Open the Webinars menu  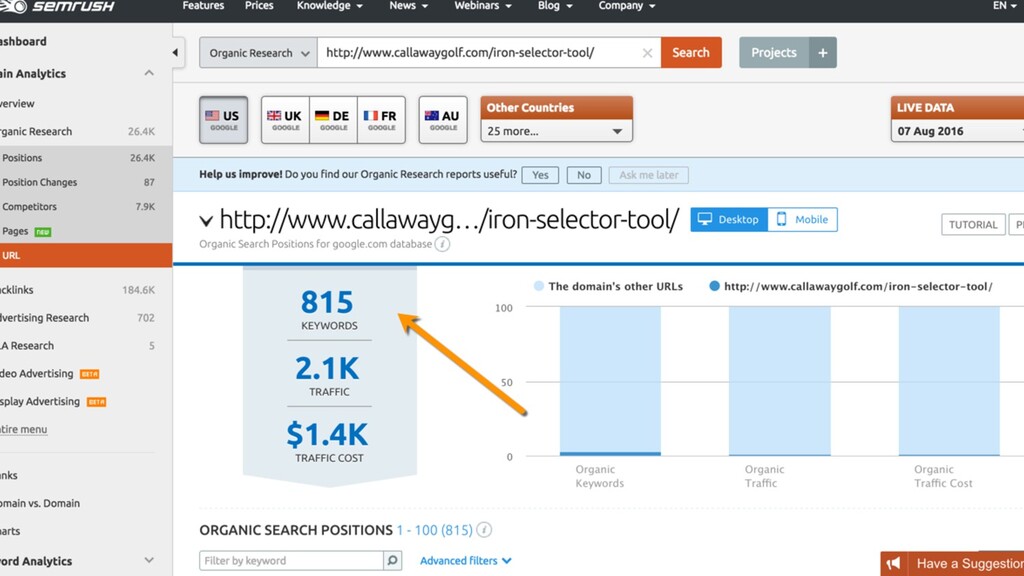[x=483, y=6]
